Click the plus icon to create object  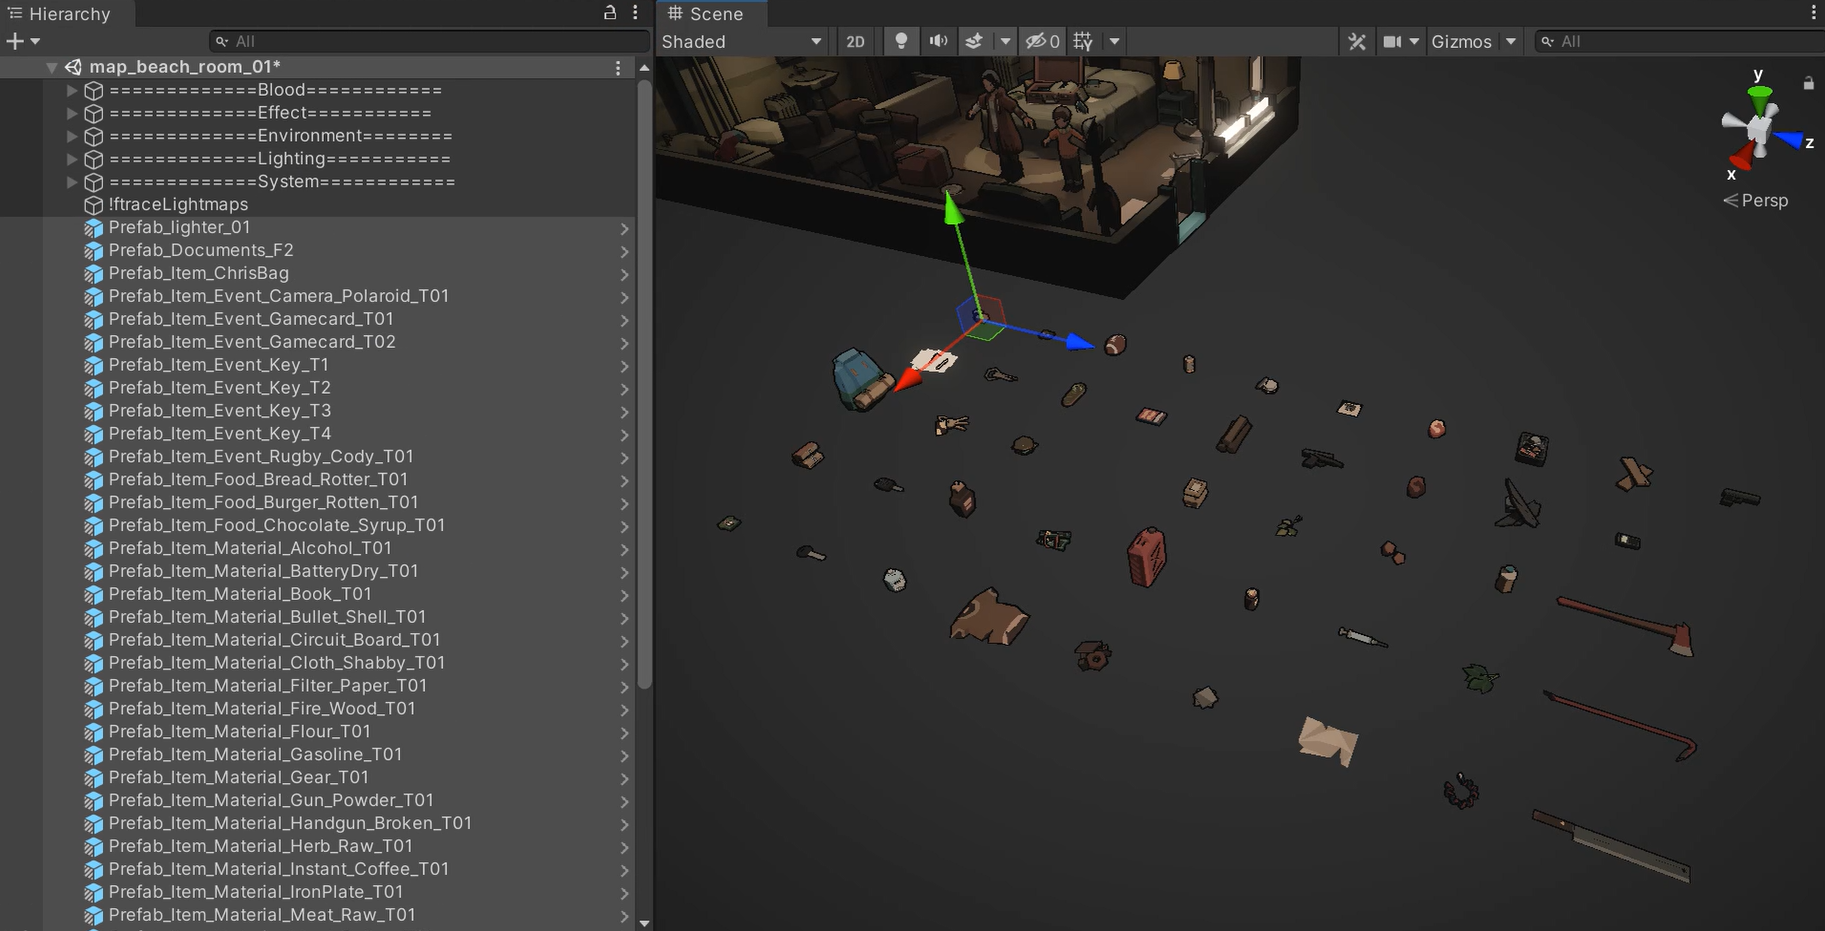click(x=15, y=41)
